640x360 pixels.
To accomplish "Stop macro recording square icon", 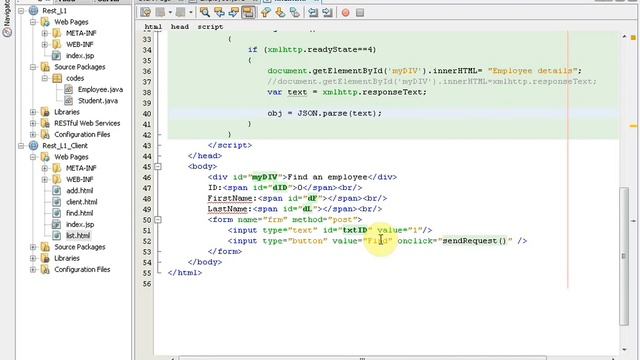I will point(360,13).
